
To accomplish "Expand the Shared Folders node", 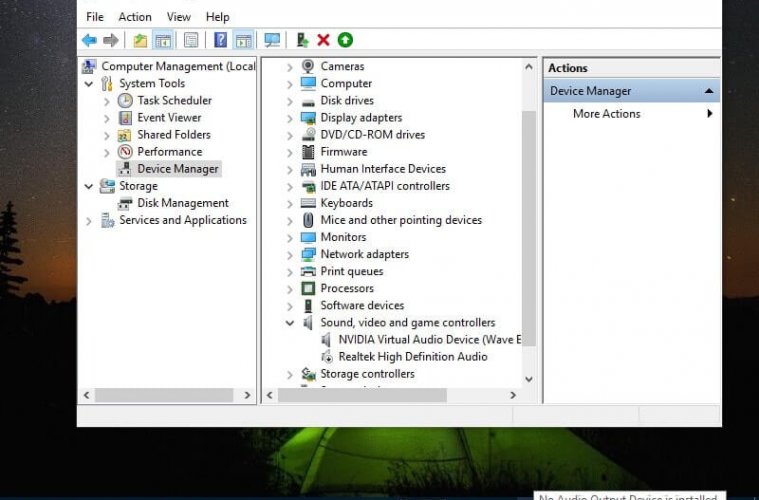I will click(107, 135).
